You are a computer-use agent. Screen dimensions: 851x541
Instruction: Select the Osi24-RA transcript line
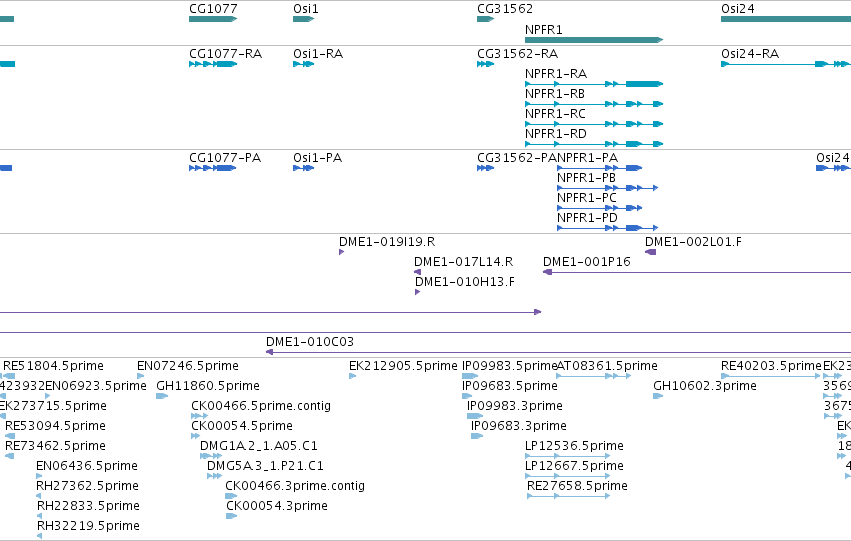click(786, 64)
